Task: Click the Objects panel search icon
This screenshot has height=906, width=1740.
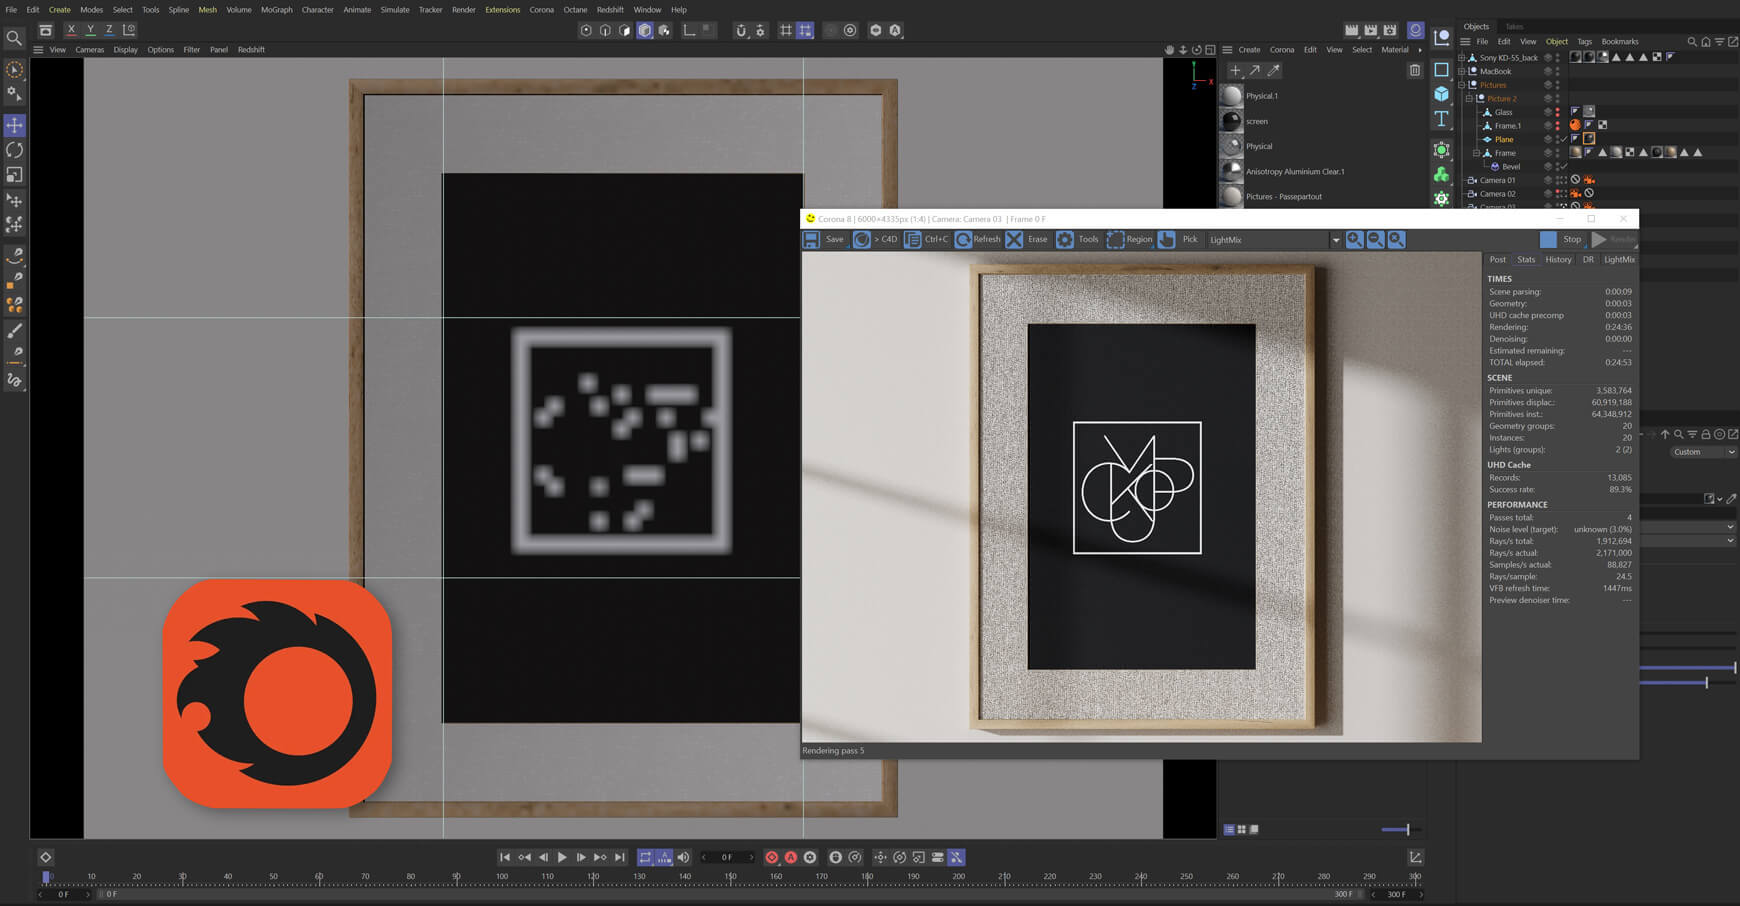Action: (1692, 42)
